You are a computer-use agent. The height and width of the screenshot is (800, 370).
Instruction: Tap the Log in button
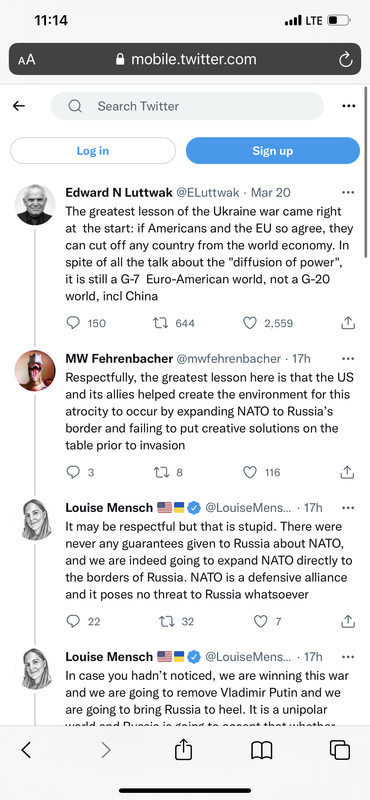point(93,151)
